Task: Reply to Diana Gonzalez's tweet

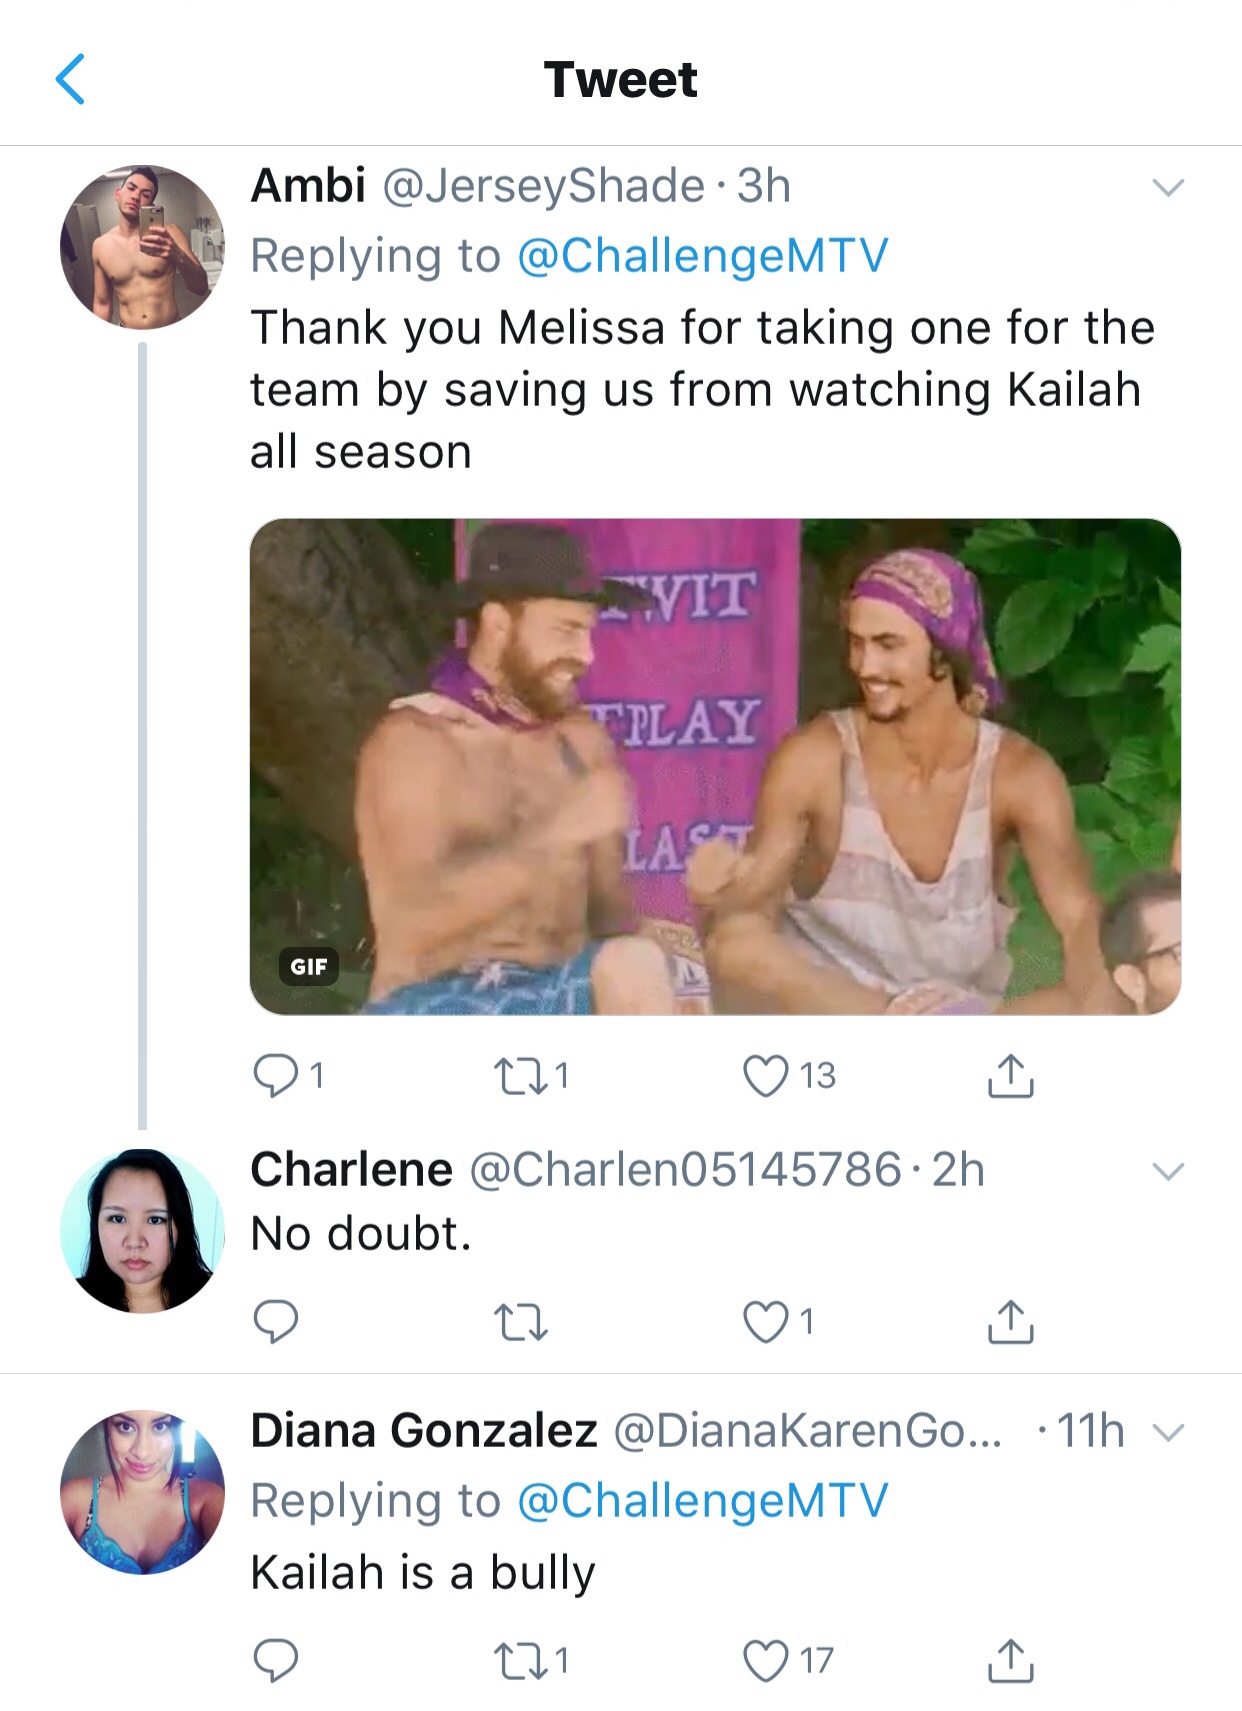Action: pos(275,1661)
